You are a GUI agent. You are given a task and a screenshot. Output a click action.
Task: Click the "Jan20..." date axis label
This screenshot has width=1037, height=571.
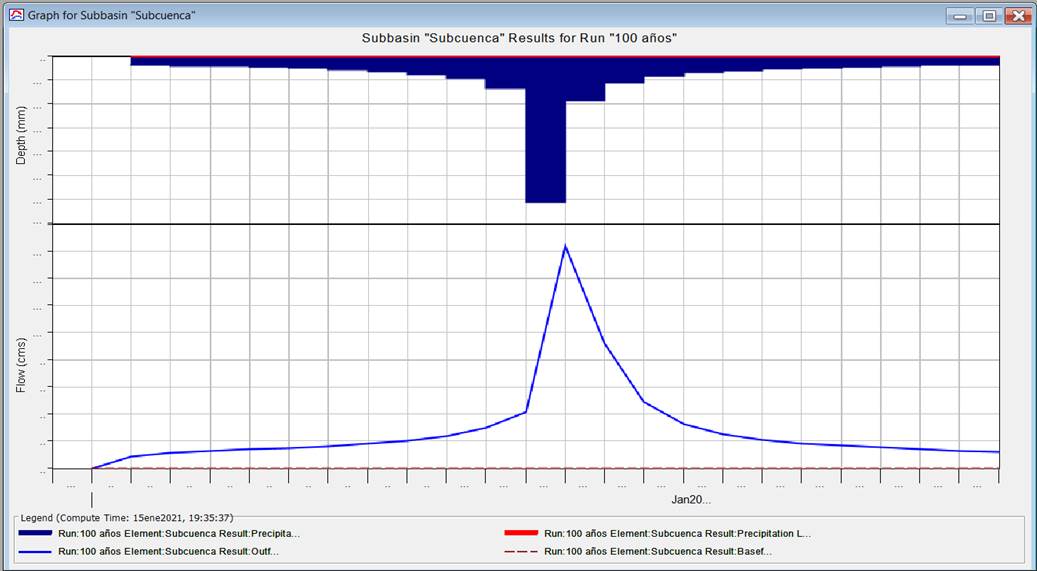click(x=690, y=499)
